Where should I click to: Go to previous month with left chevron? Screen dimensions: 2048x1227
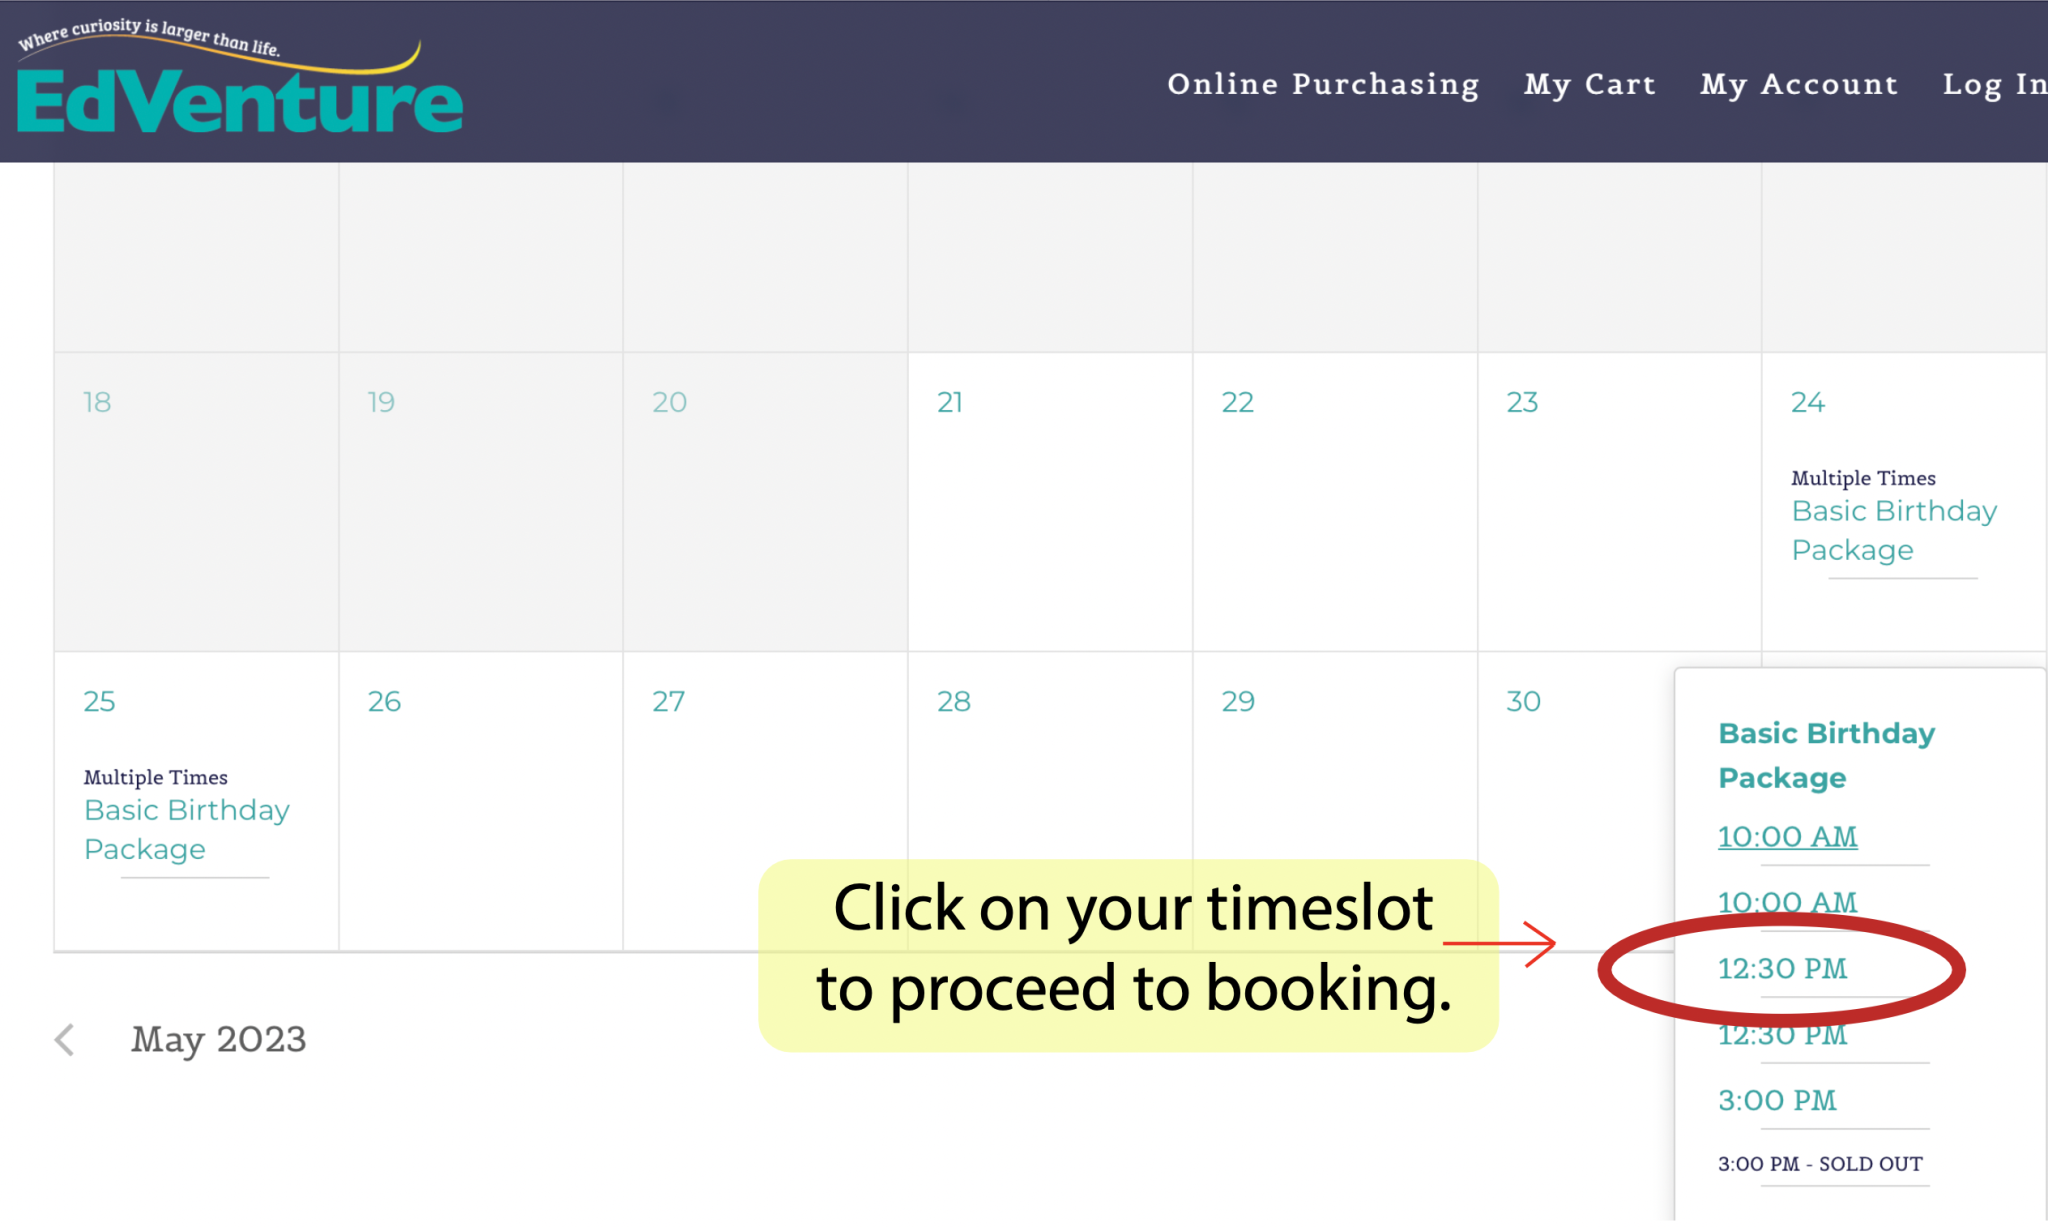click(x=65, y=1040)
